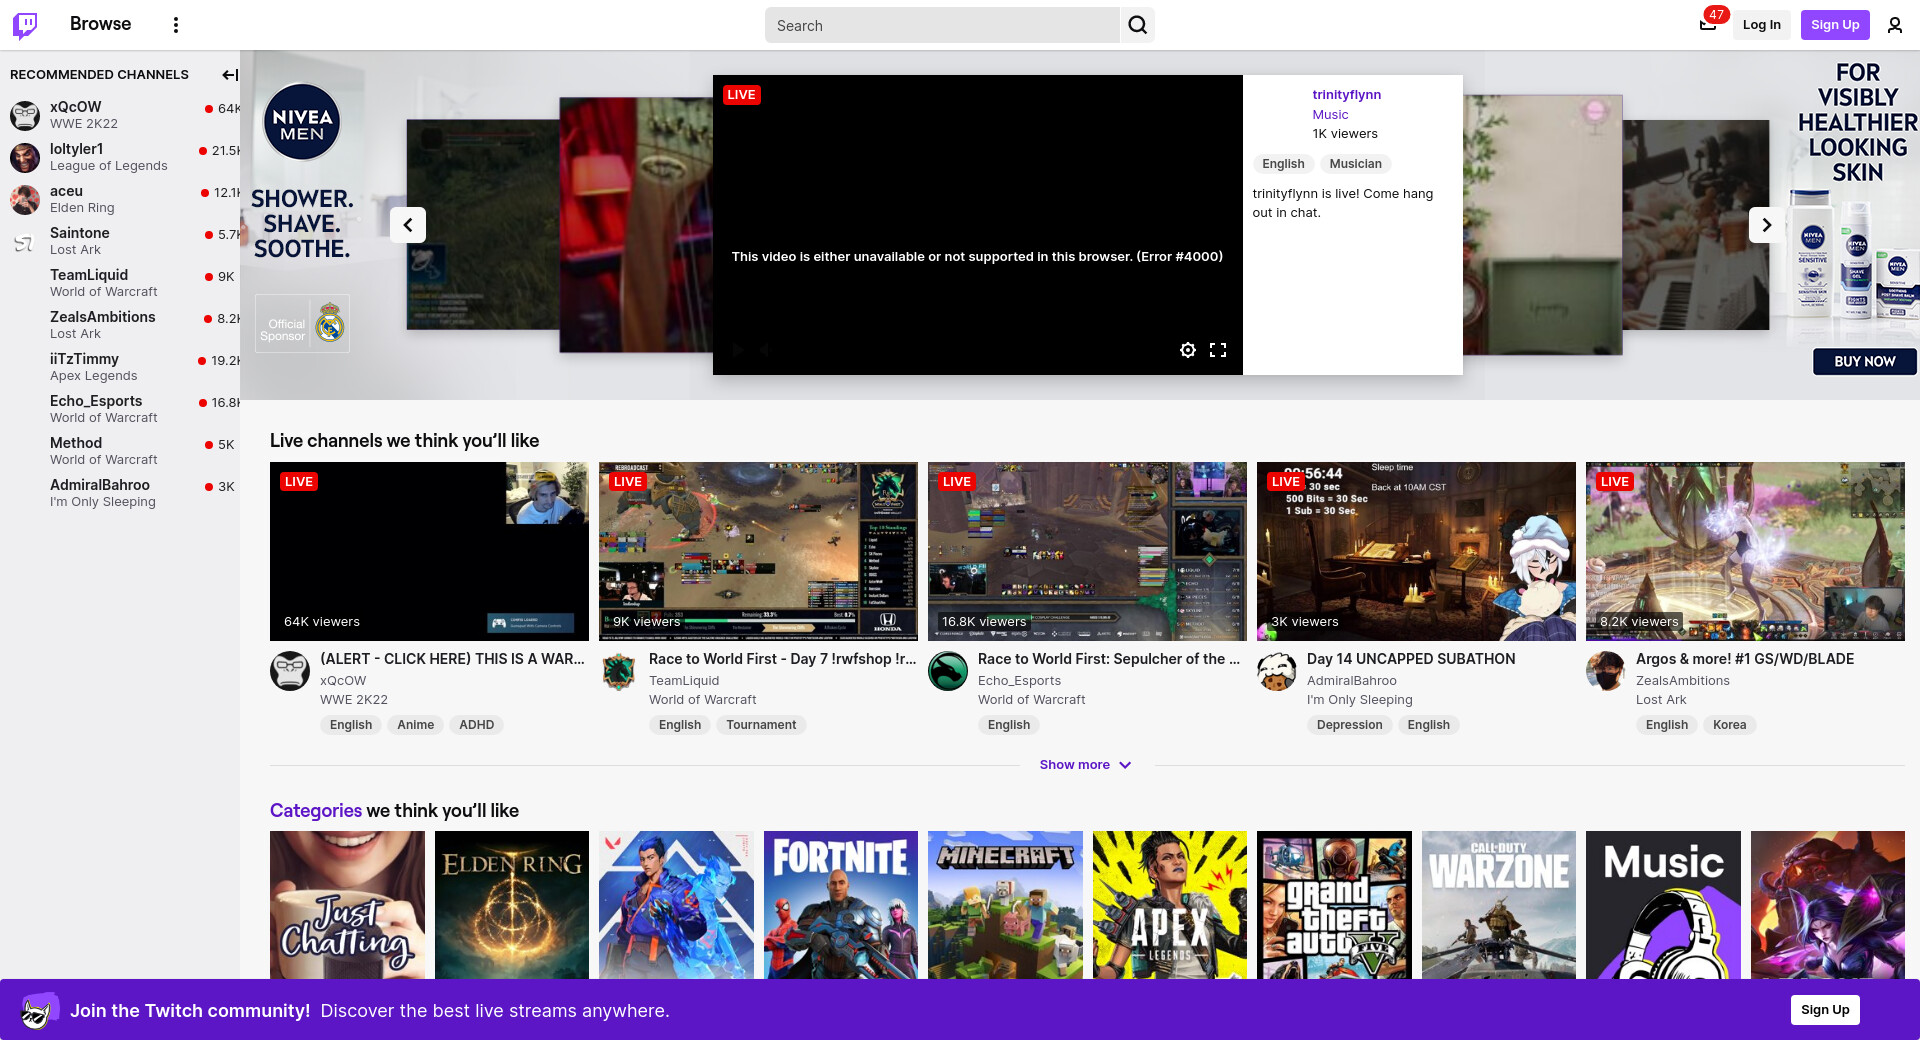Screen dimensions: 1920x1040
Task: Enter fullscreen on featured stream
Action: (x=1217, y=350)
